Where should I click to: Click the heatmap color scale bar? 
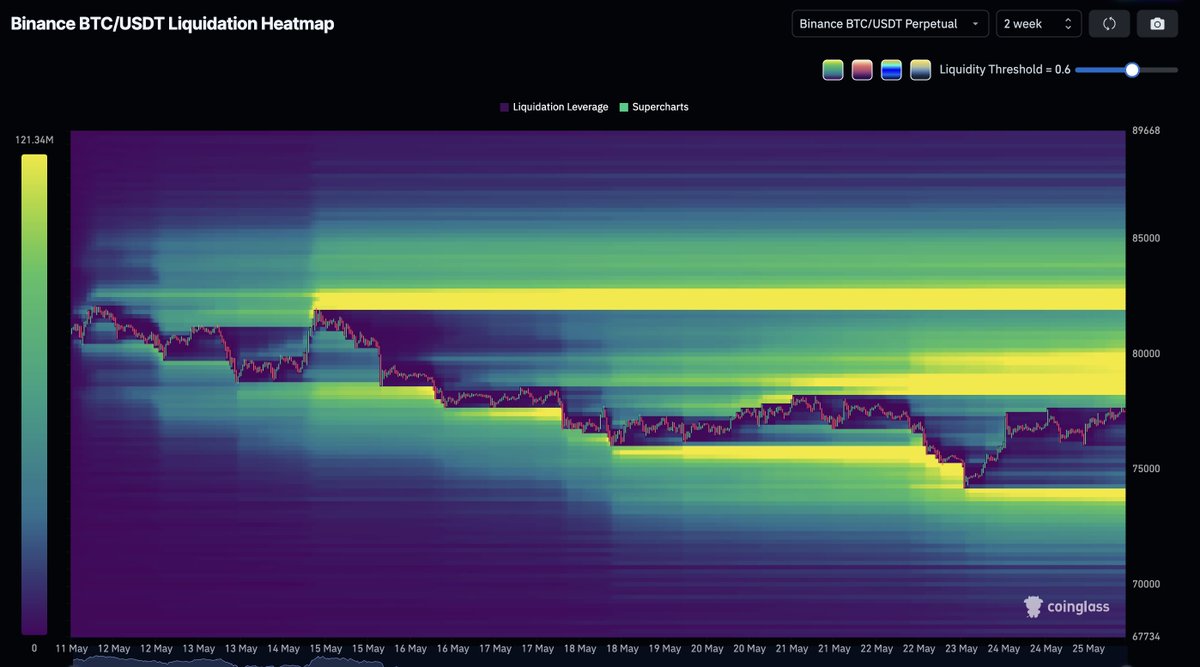pos(34,394)
